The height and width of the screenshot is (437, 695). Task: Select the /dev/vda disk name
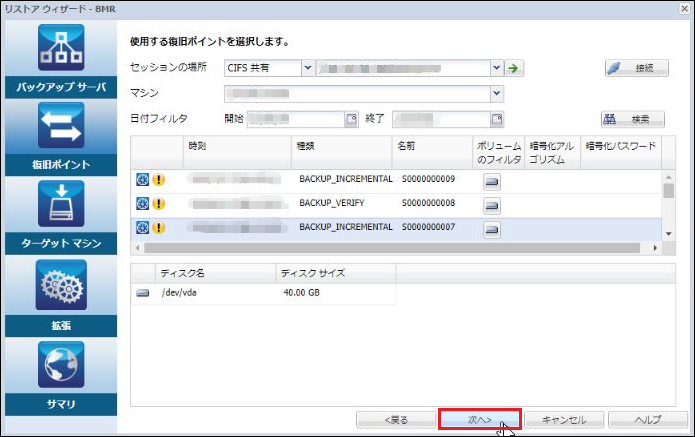179,293
